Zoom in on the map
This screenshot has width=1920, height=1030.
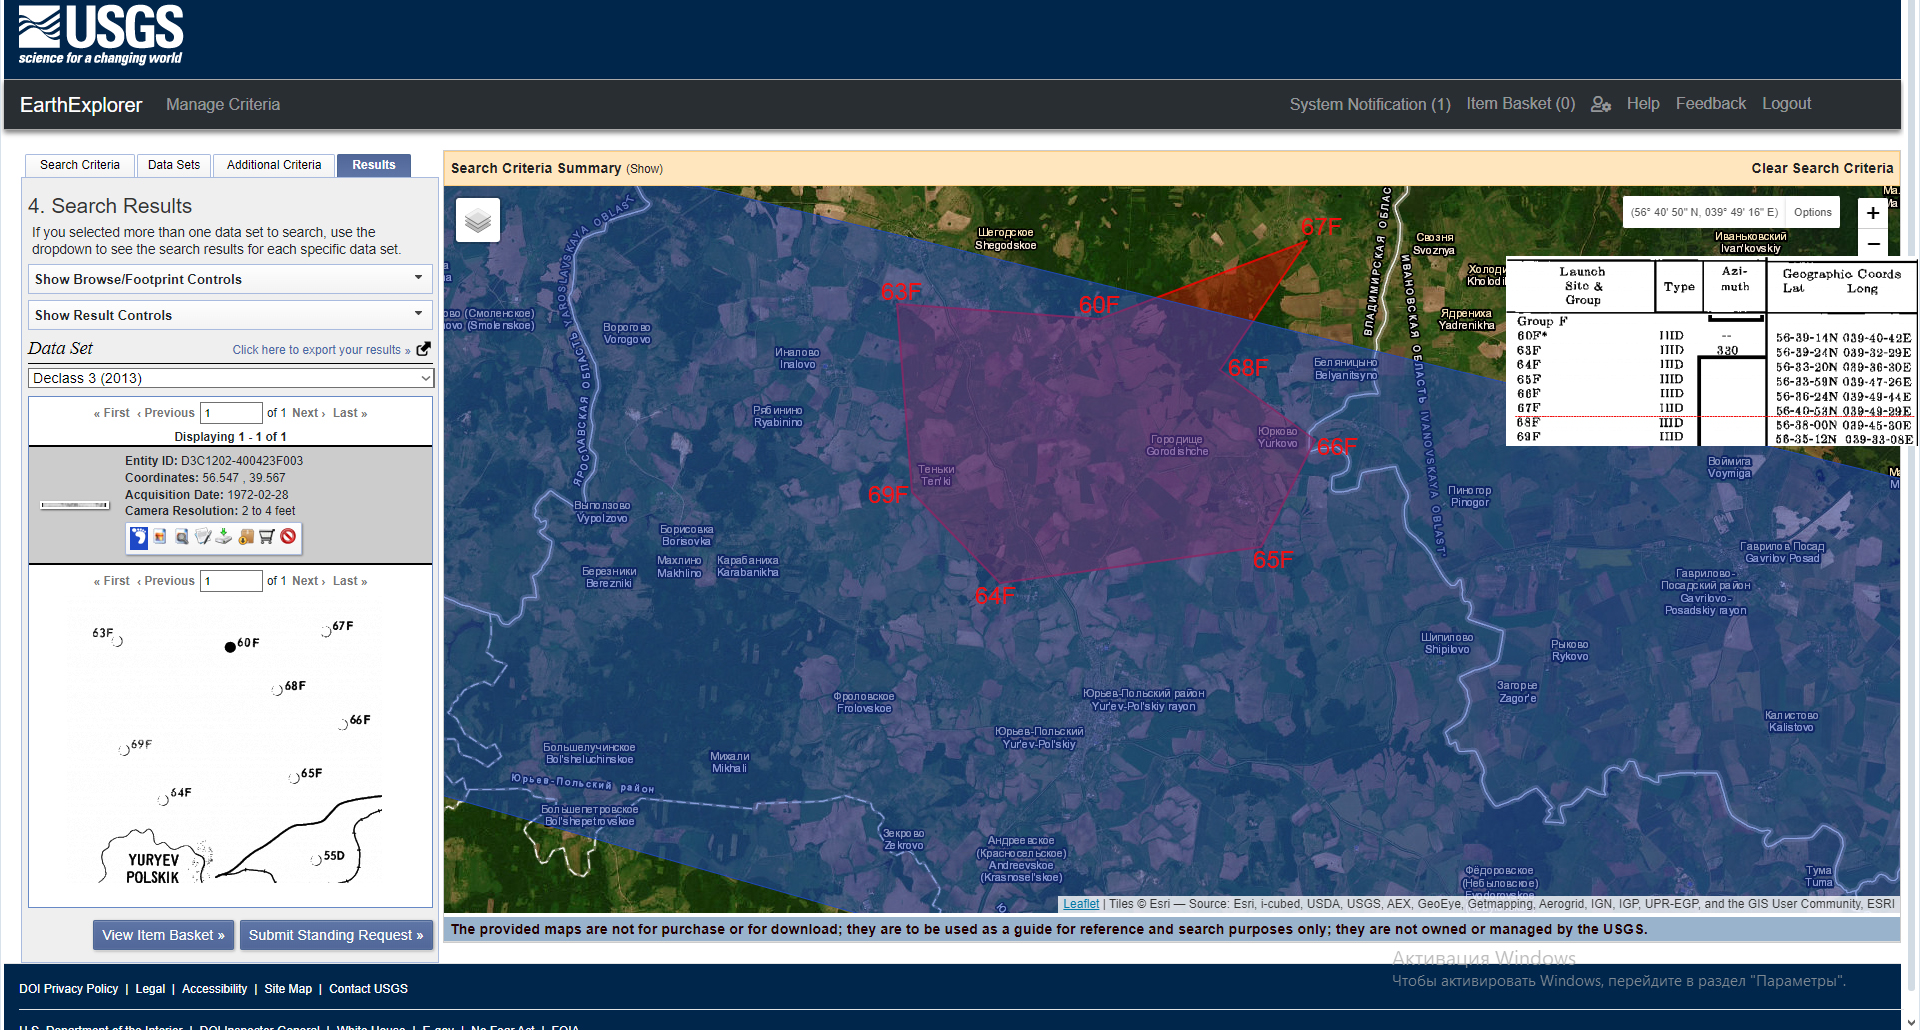pos(1872,213)
